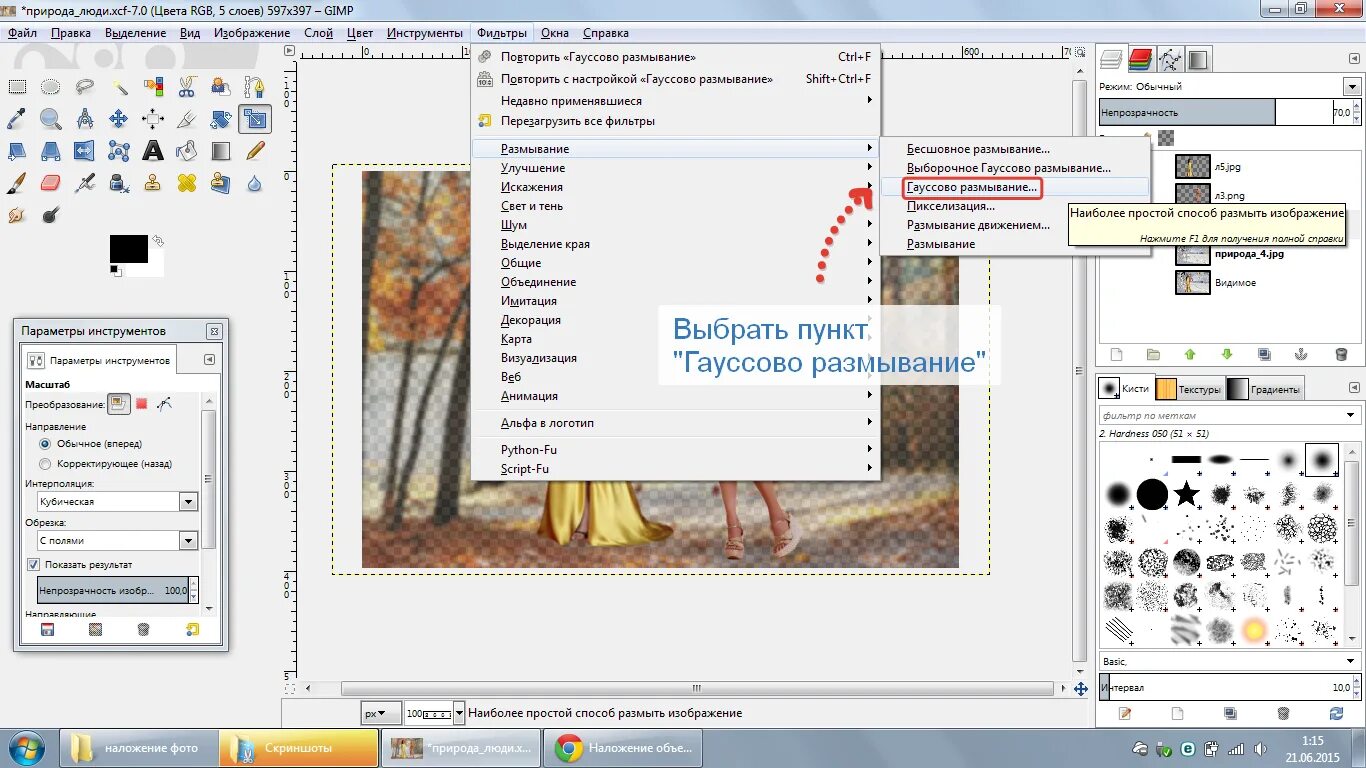Select the Paintbrush tool
1366x768 pixels.
(17, 183)
